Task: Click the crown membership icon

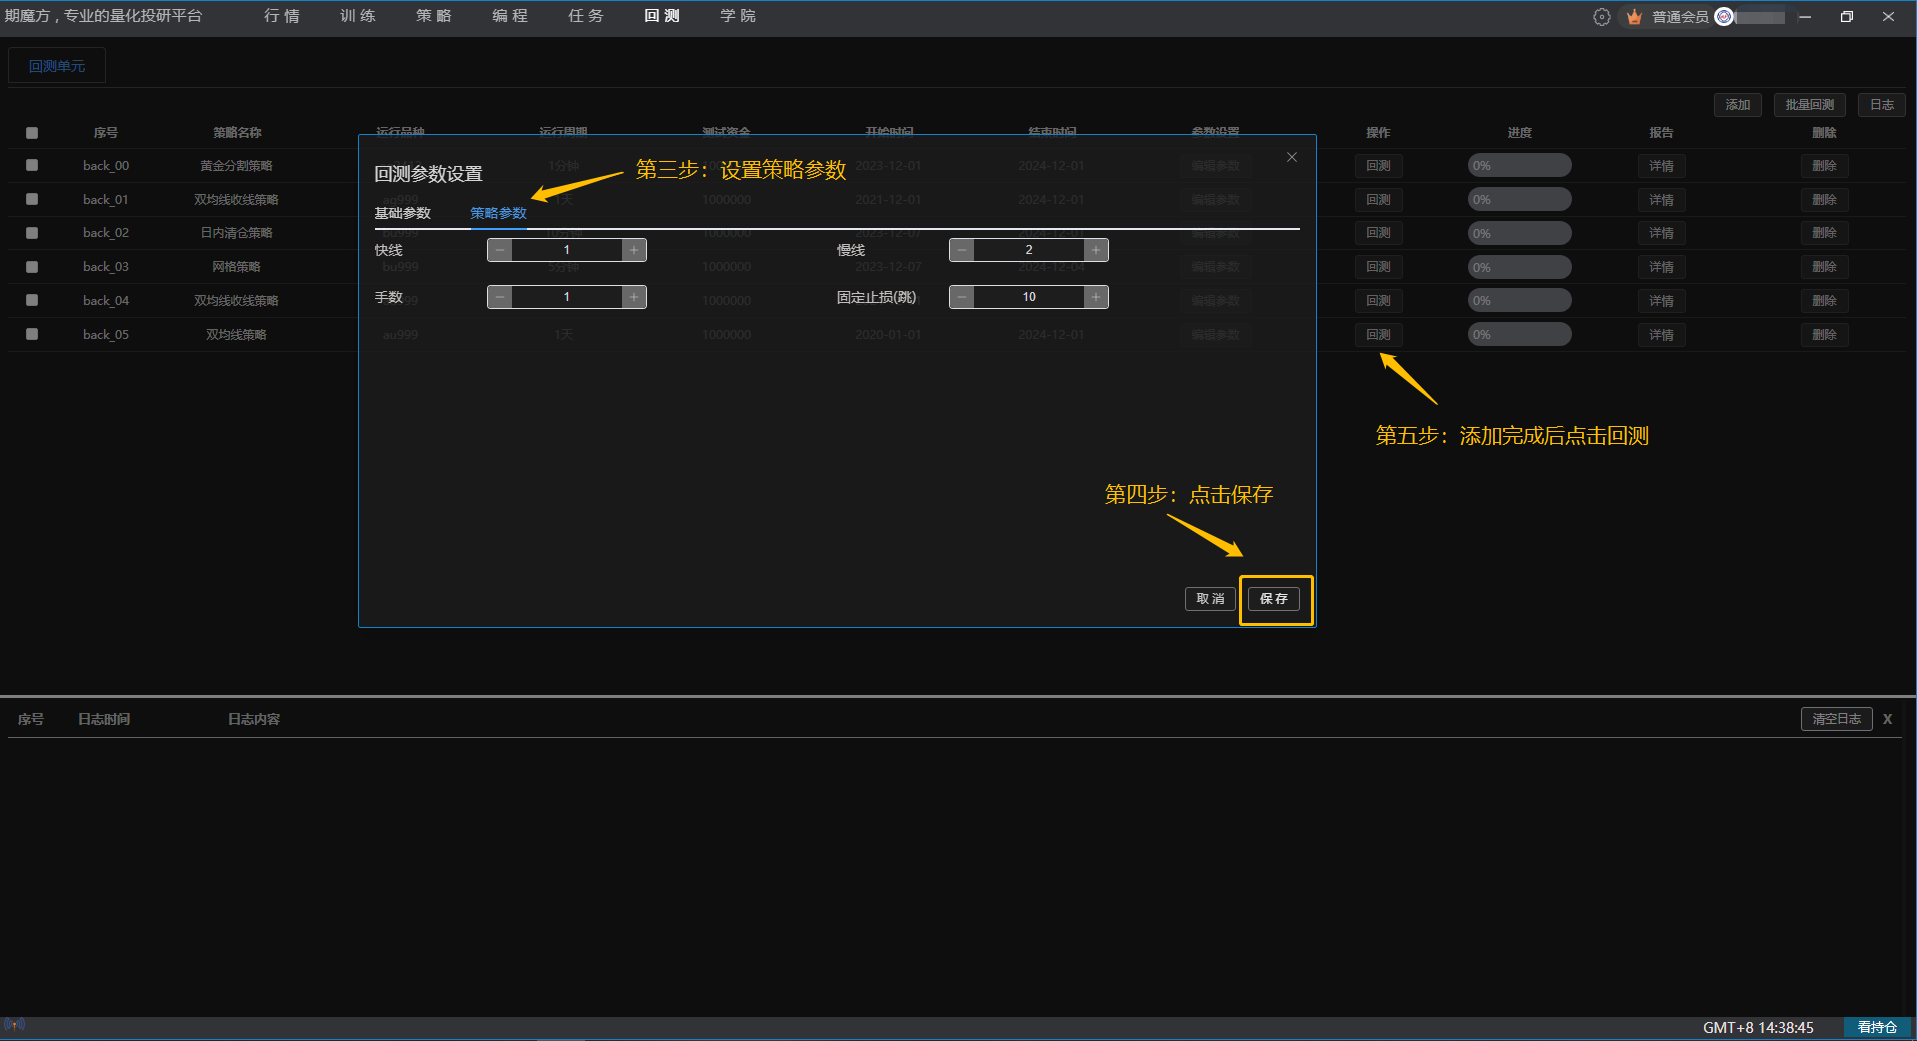Action: click(1634, 17)
